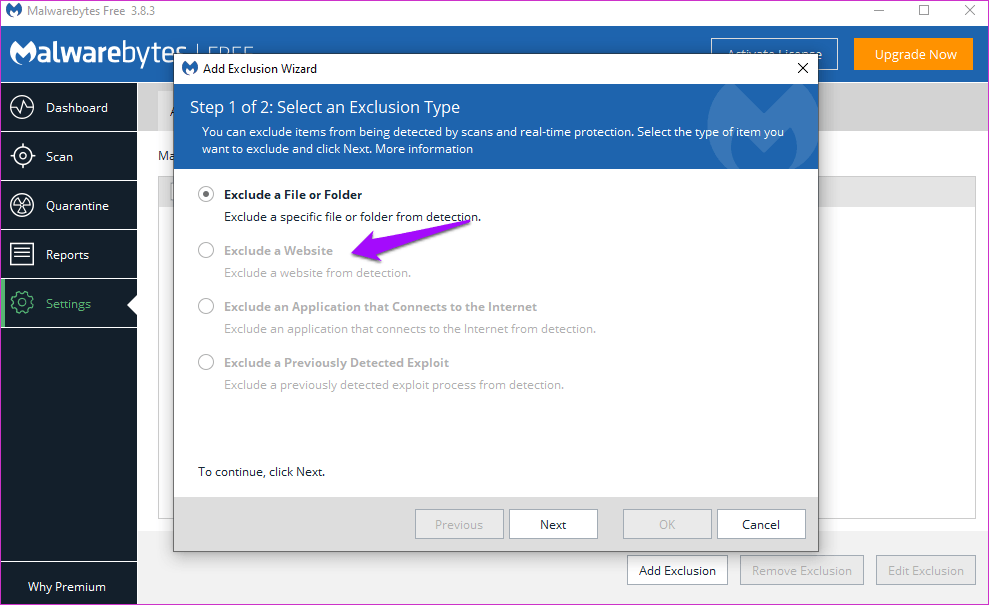This screenshot has height=605, width=989.
Task: Switch to Quarantine in sidebar
Action: [69, 206]
